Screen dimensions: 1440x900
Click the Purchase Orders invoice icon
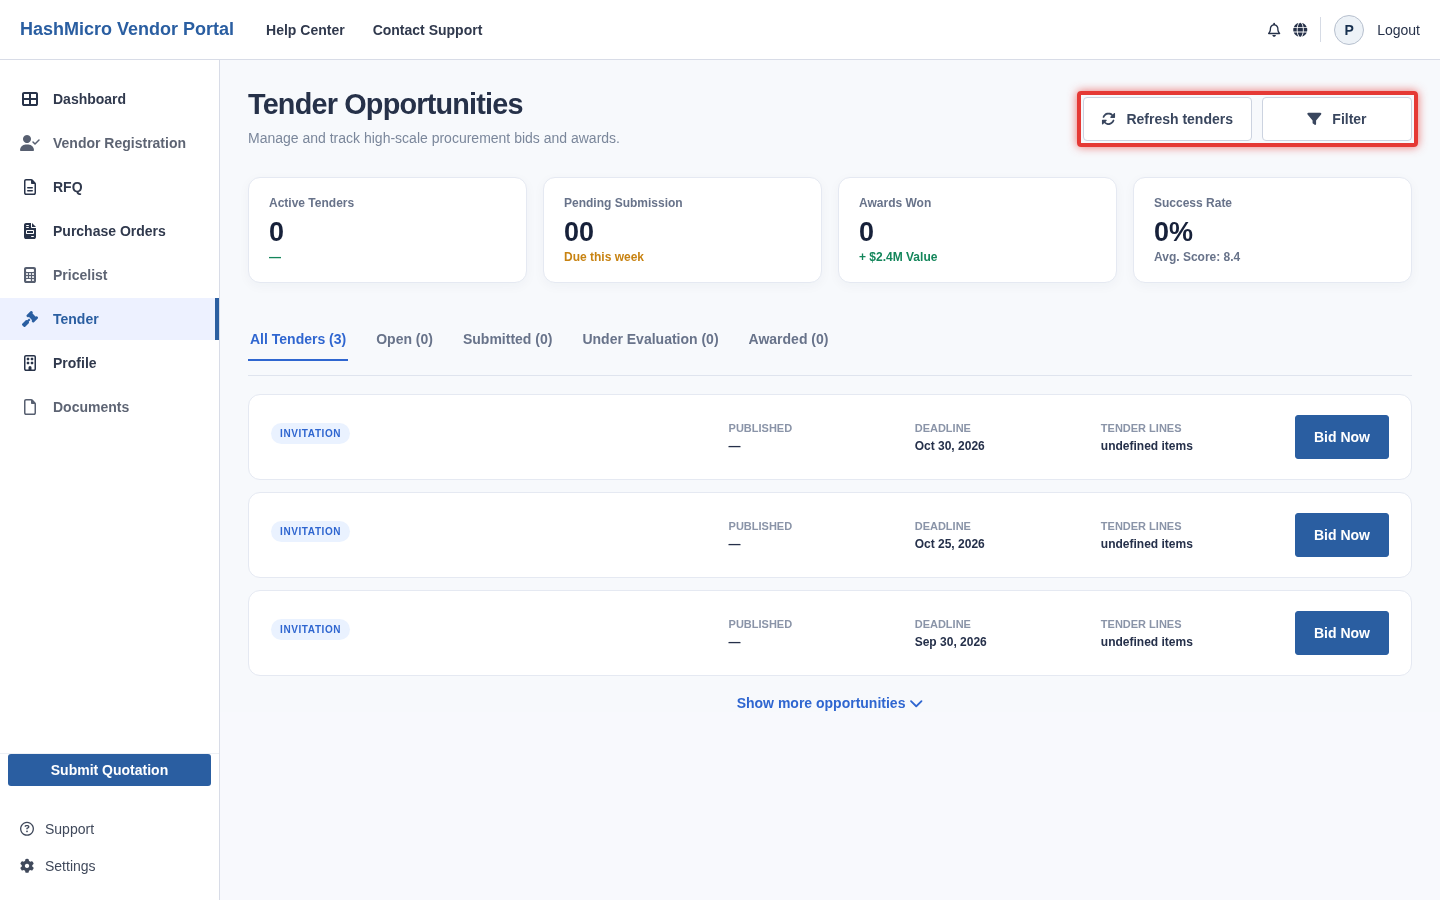(30, 231)
